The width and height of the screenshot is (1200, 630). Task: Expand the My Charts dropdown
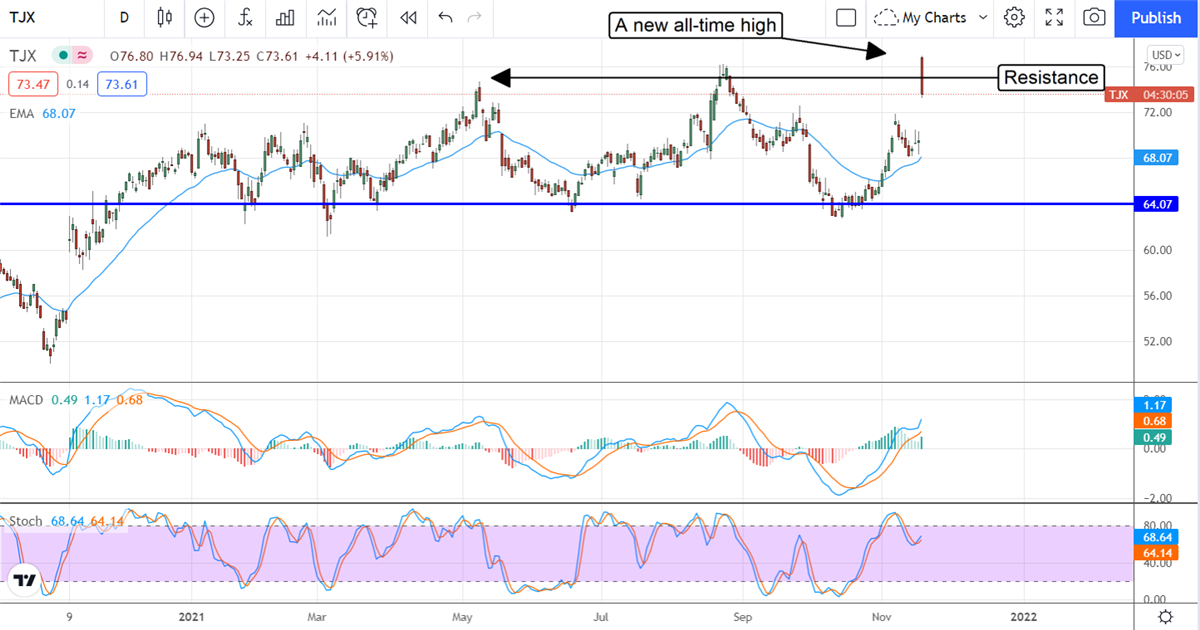coord(930,17)
